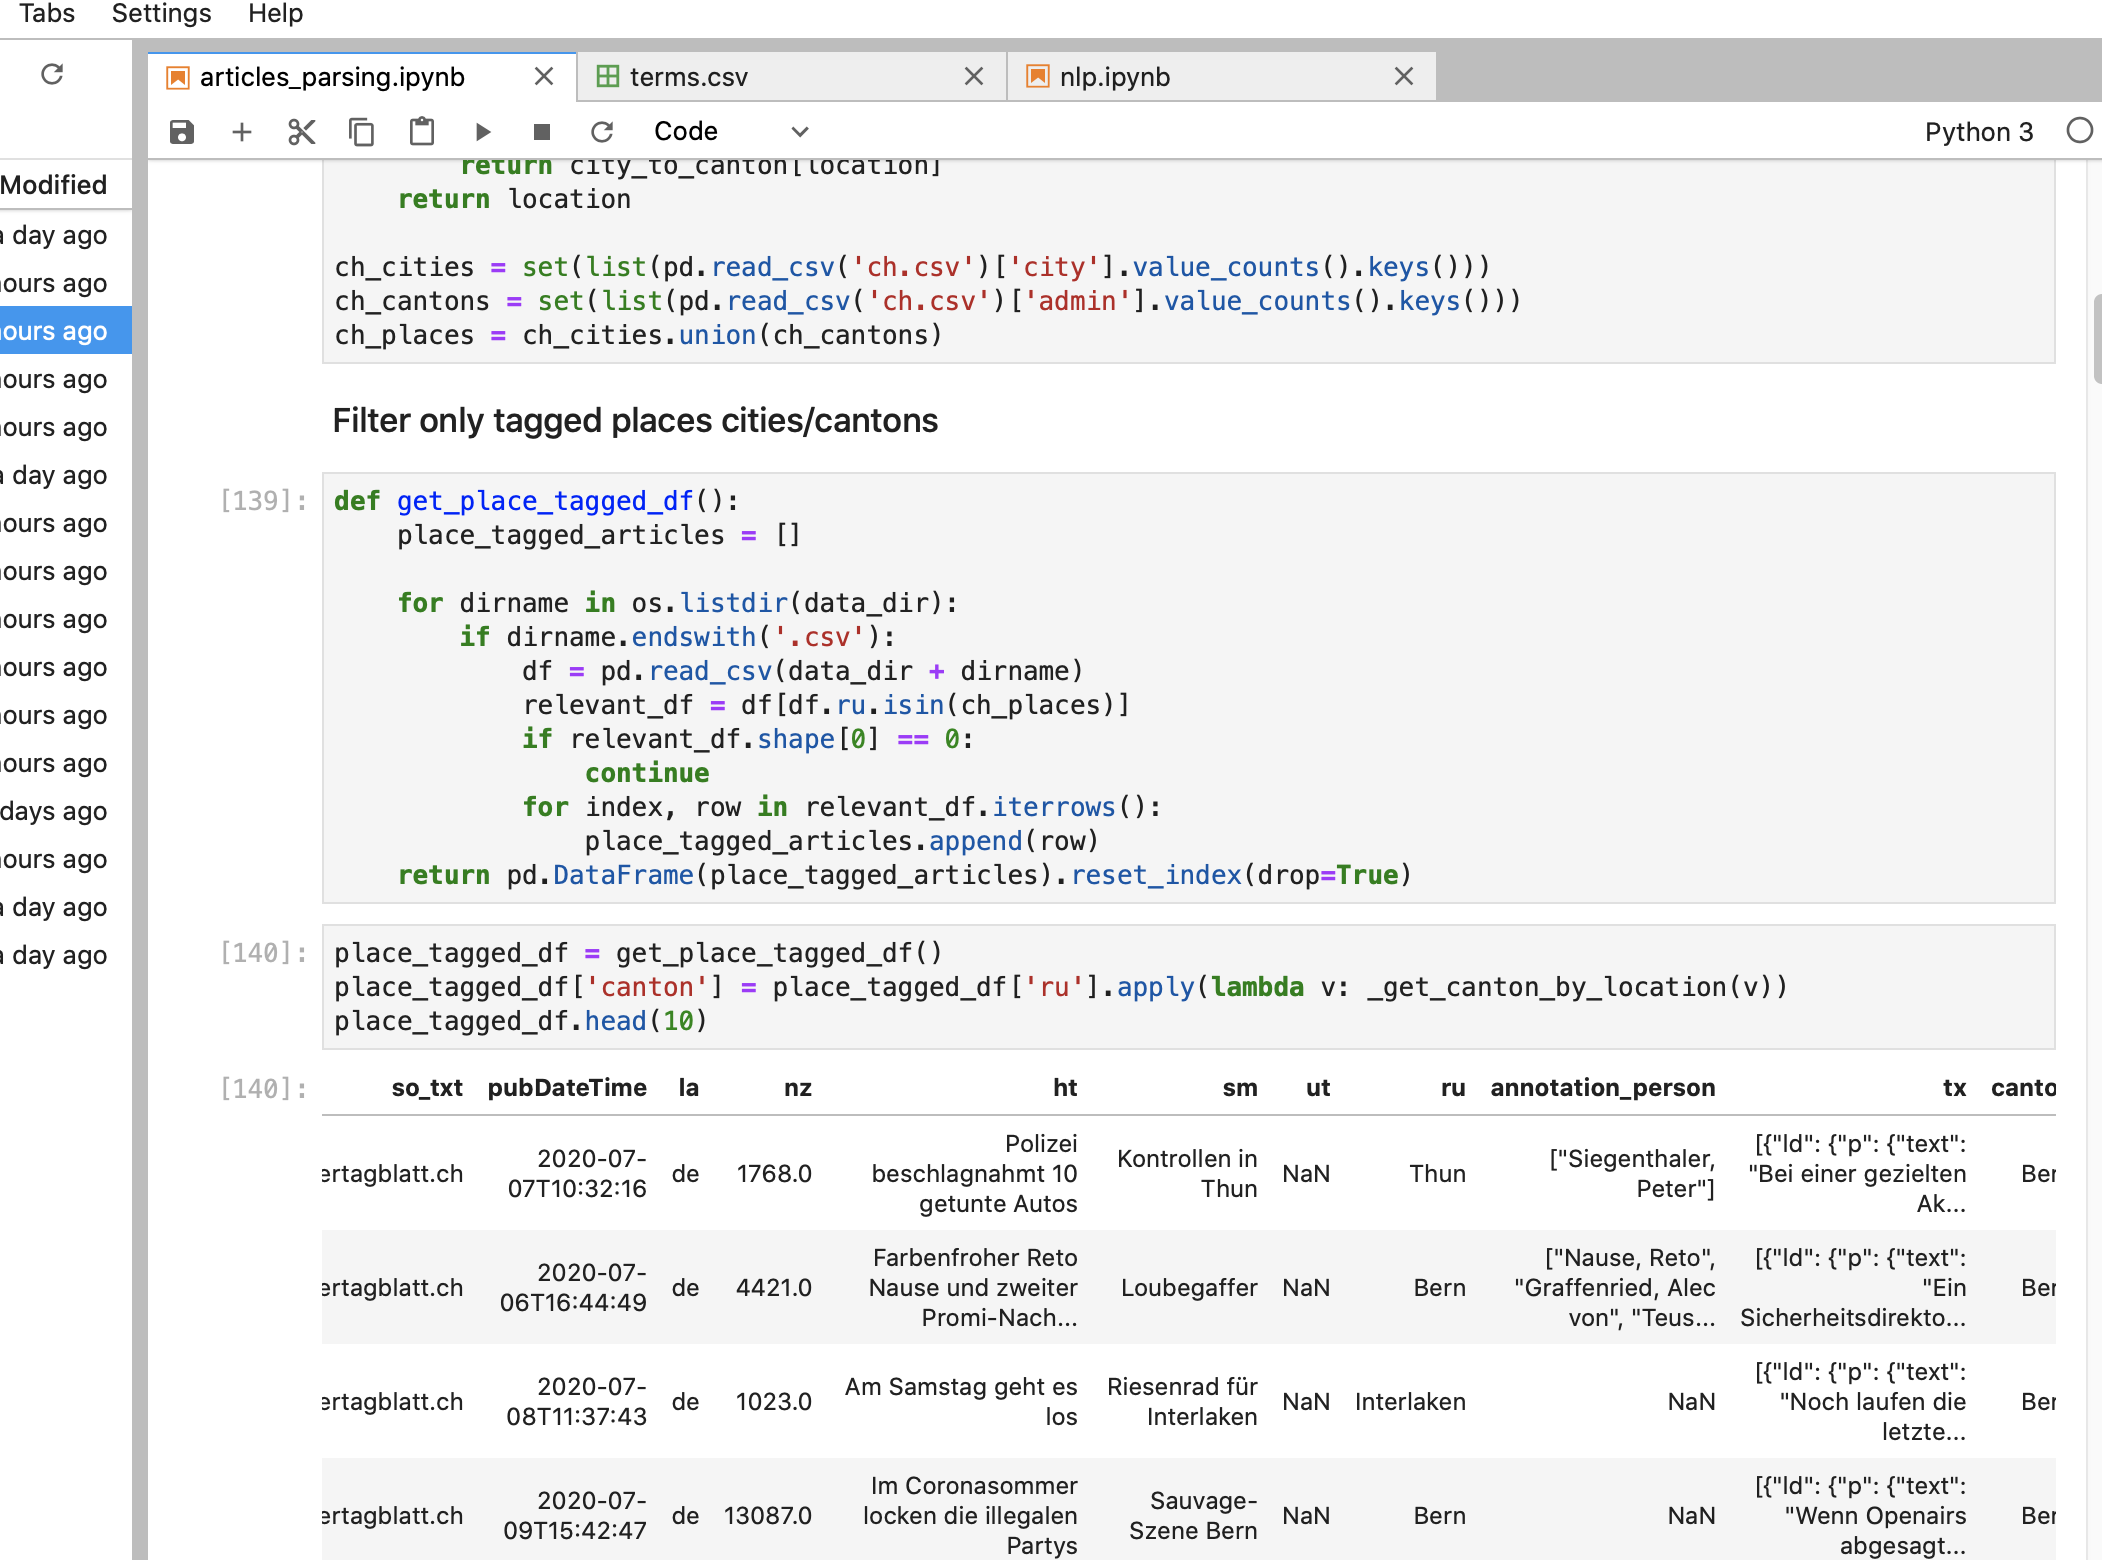Close the terms.csv tab

(x=974, y=77)
